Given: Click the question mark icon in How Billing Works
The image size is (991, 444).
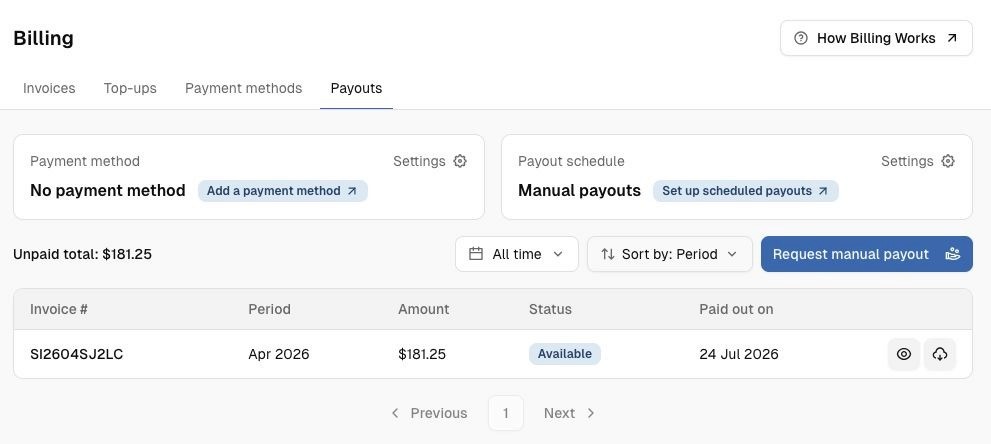Looking at the screenshot, I should point(801,38).
